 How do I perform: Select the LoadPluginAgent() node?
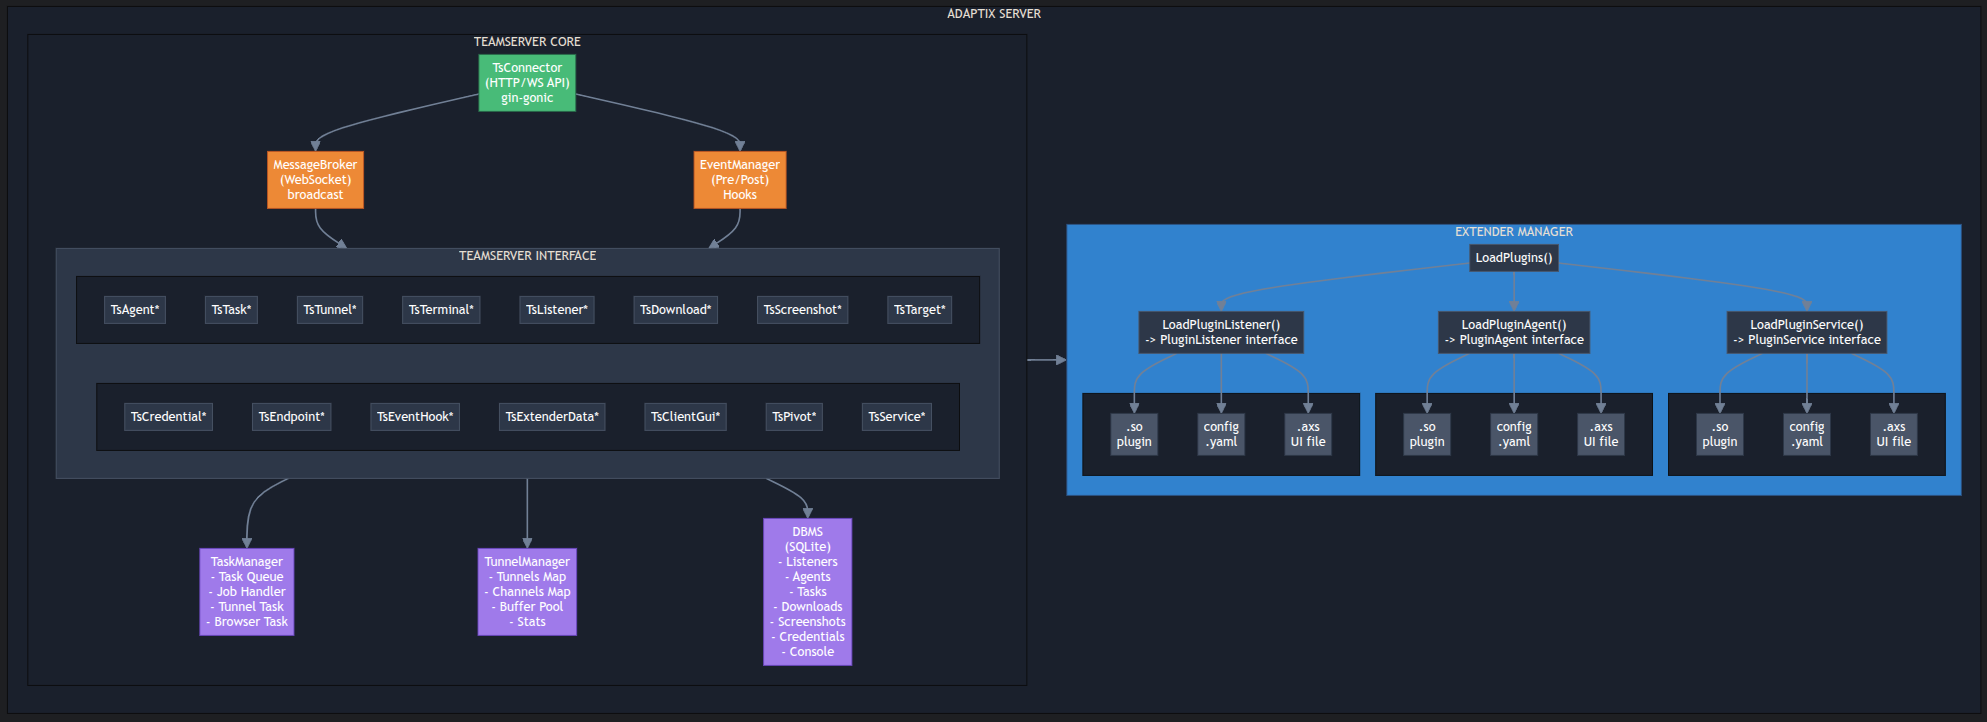1514,332
